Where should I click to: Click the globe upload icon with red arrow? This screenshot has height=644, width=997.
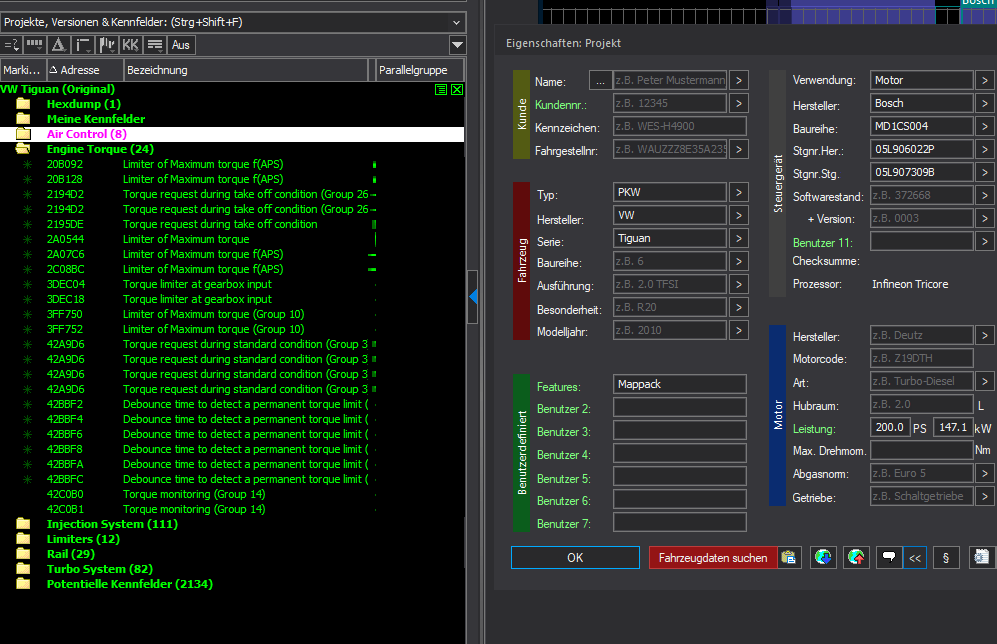coord(856,558)
